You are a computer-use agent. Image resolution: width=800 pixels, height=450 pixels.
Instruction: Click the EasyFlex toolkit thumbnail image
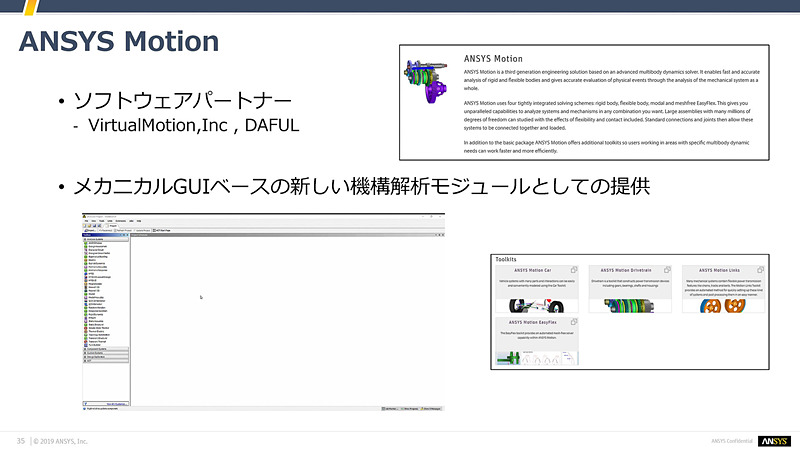point(537,357)
